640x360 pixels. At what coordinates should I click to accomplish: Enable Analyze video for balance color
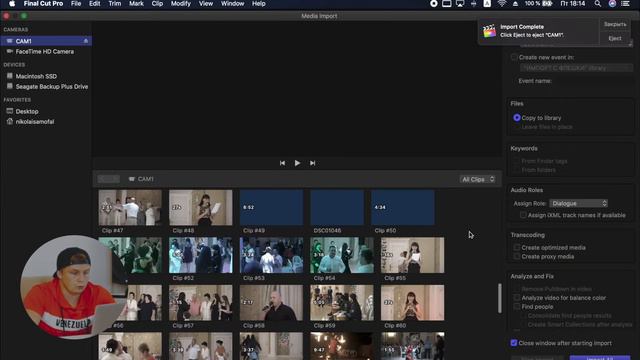[517, 298]
